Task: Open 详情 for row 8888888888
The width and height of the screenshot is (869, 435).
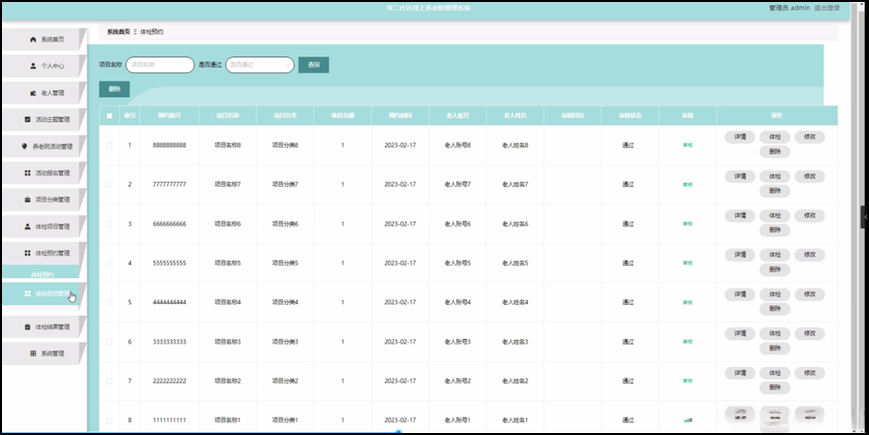Action: (740, 137)
